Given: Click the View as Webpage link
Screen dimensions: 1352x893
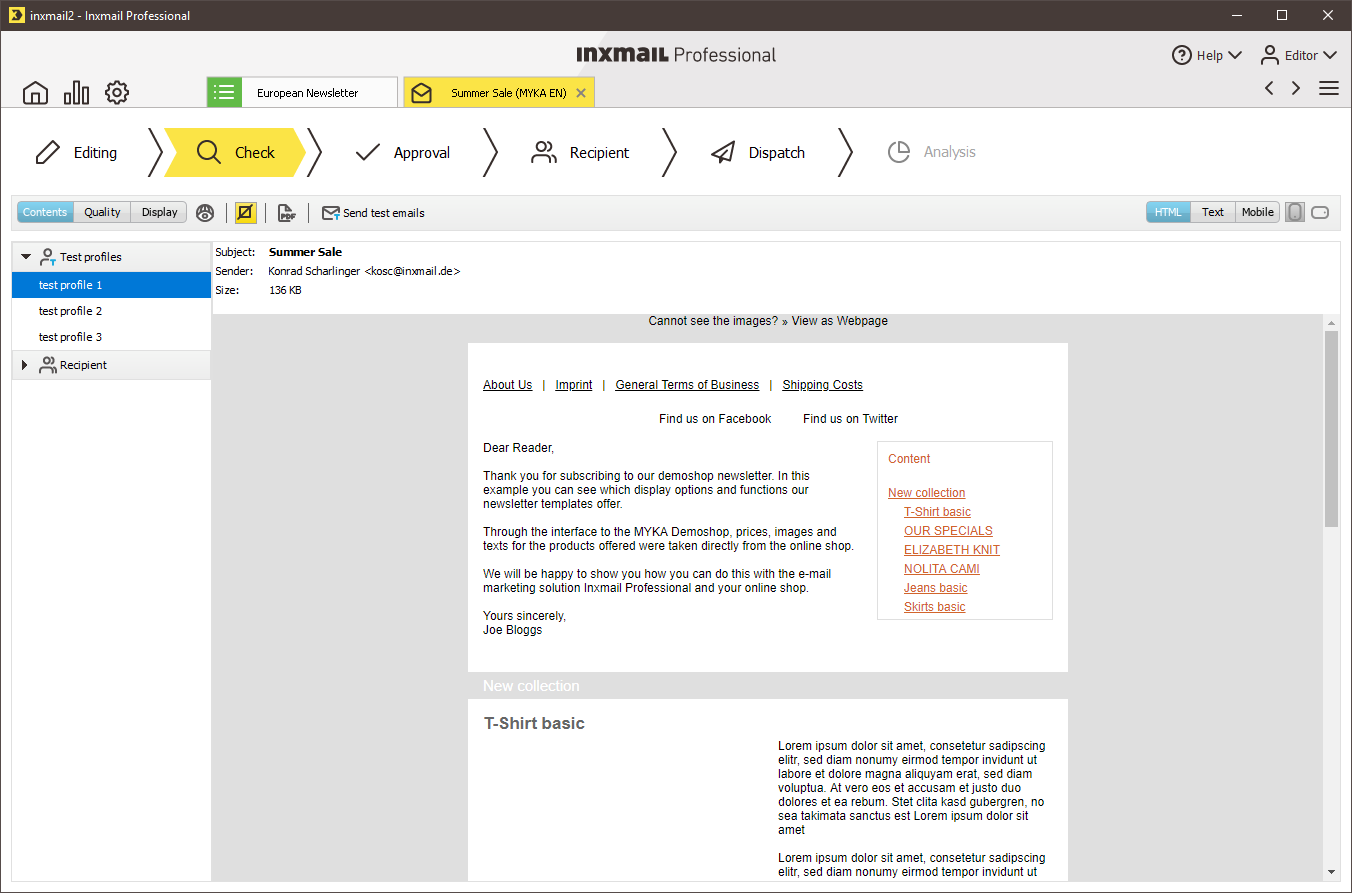Looking at the screenshot, I should [x=839, y=321].
